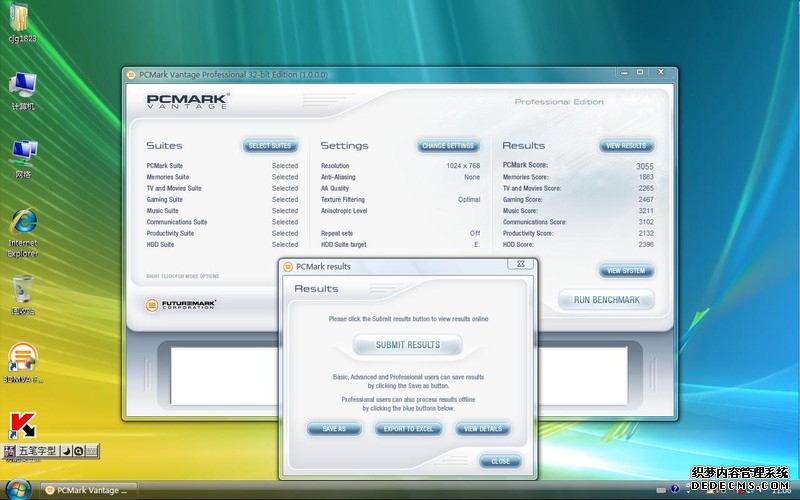Click the 'TV and Movies Suite' row
Screen dimensions: 800x500
point(222,188)
